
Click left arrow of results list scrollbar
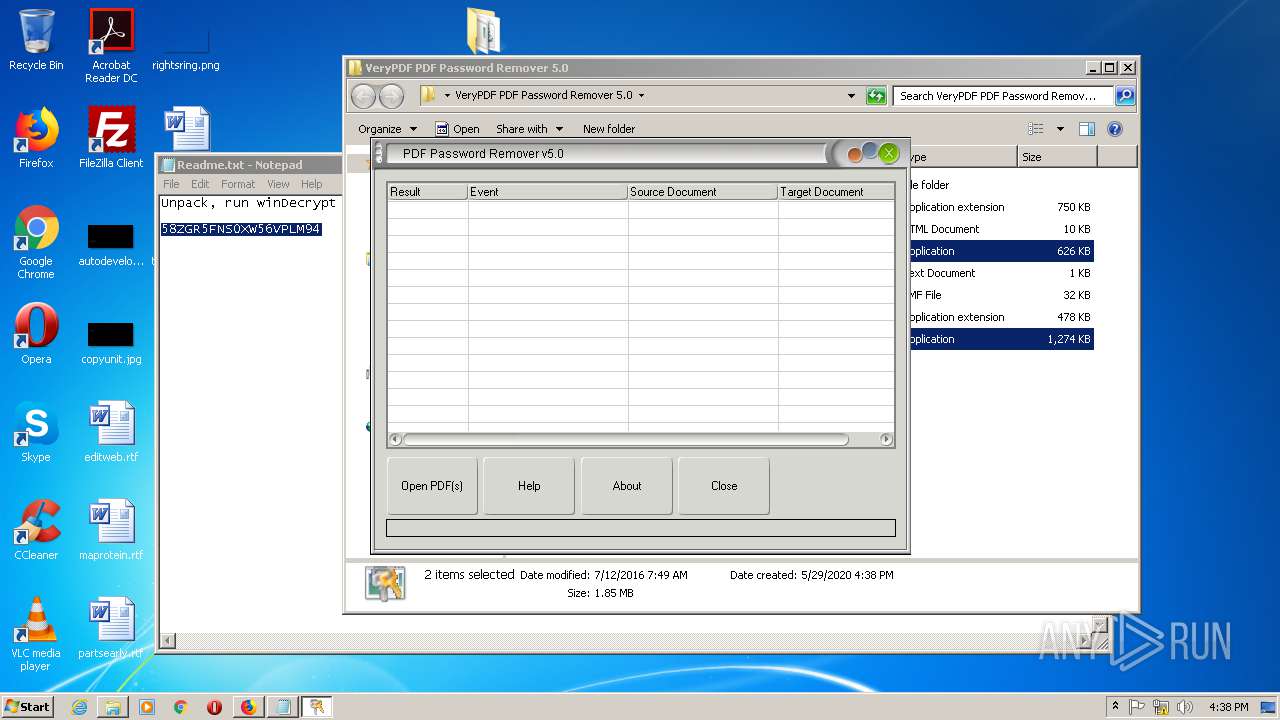(x=395, y=439)
